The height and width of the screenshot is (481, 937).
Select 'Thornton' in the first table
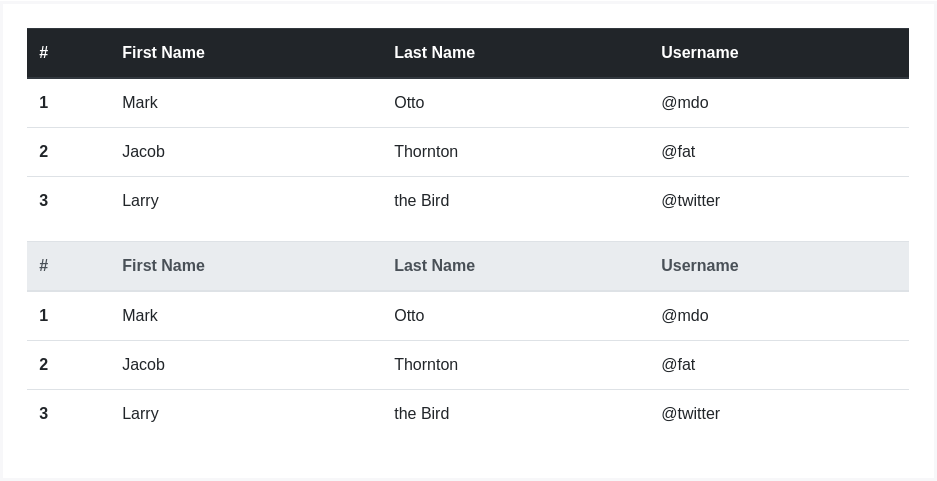tap(426, 152)
